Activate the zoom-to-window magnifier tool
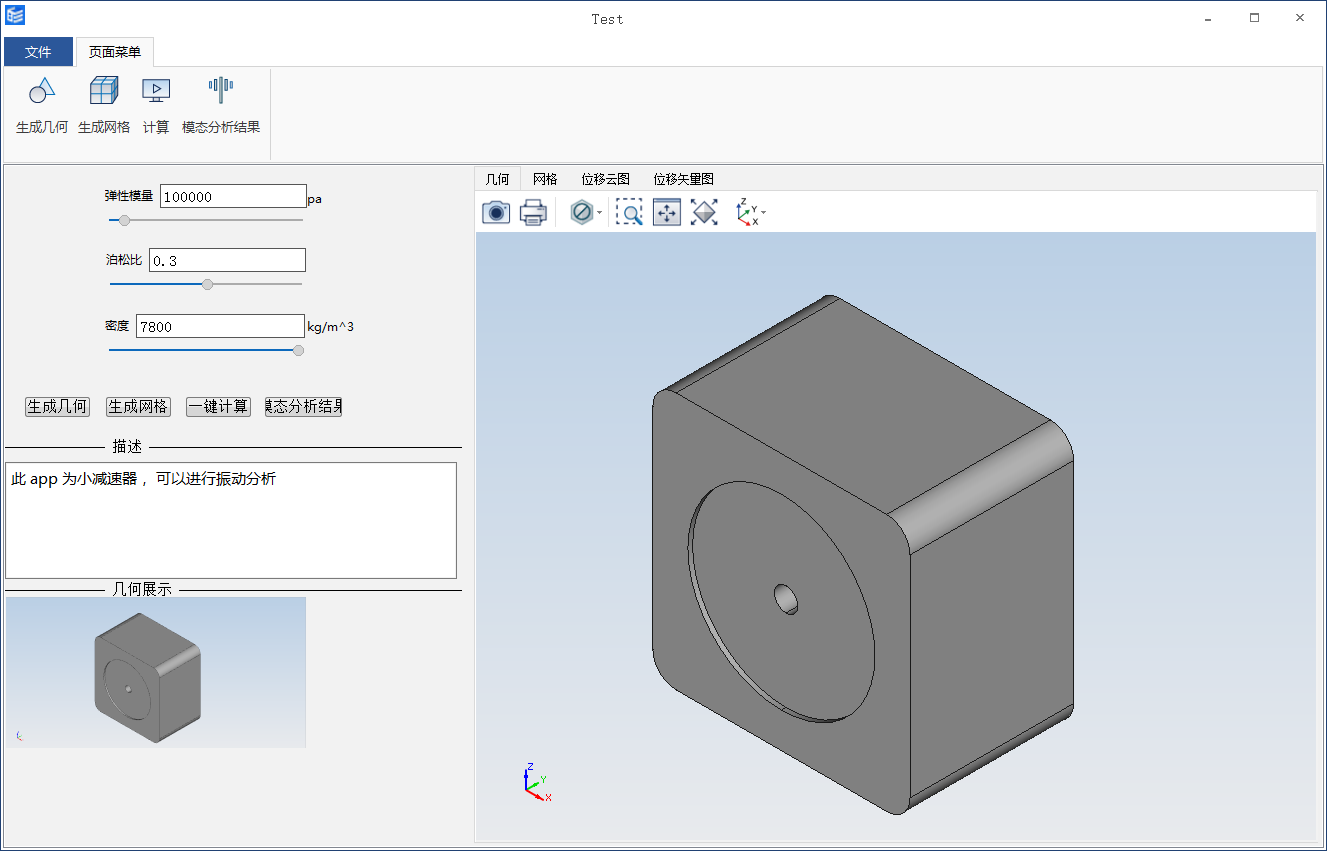The width and height of the screenshot is (1327, 851). (x=629, y=212)
